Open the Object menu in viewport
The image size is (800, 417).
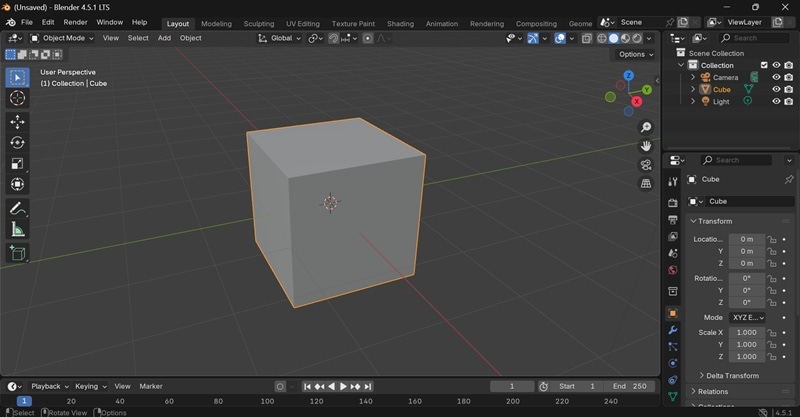pyautogui.click(x=190, y=38)
